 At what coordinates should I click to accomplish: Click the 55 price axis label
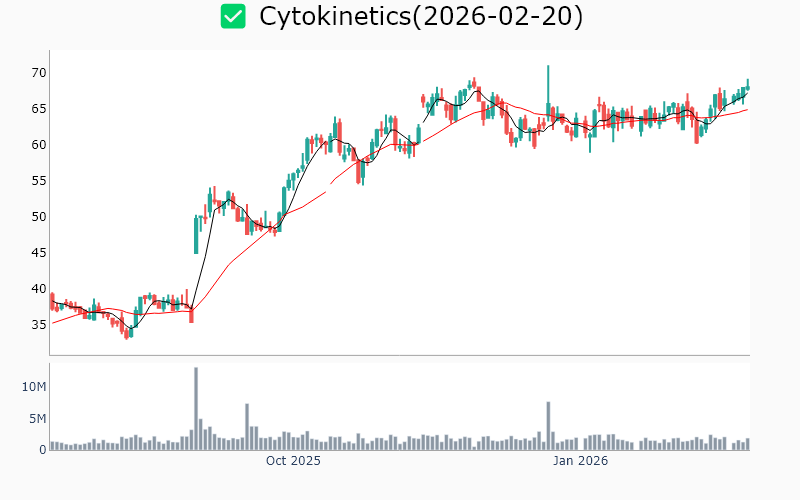(x=38, y=180)
